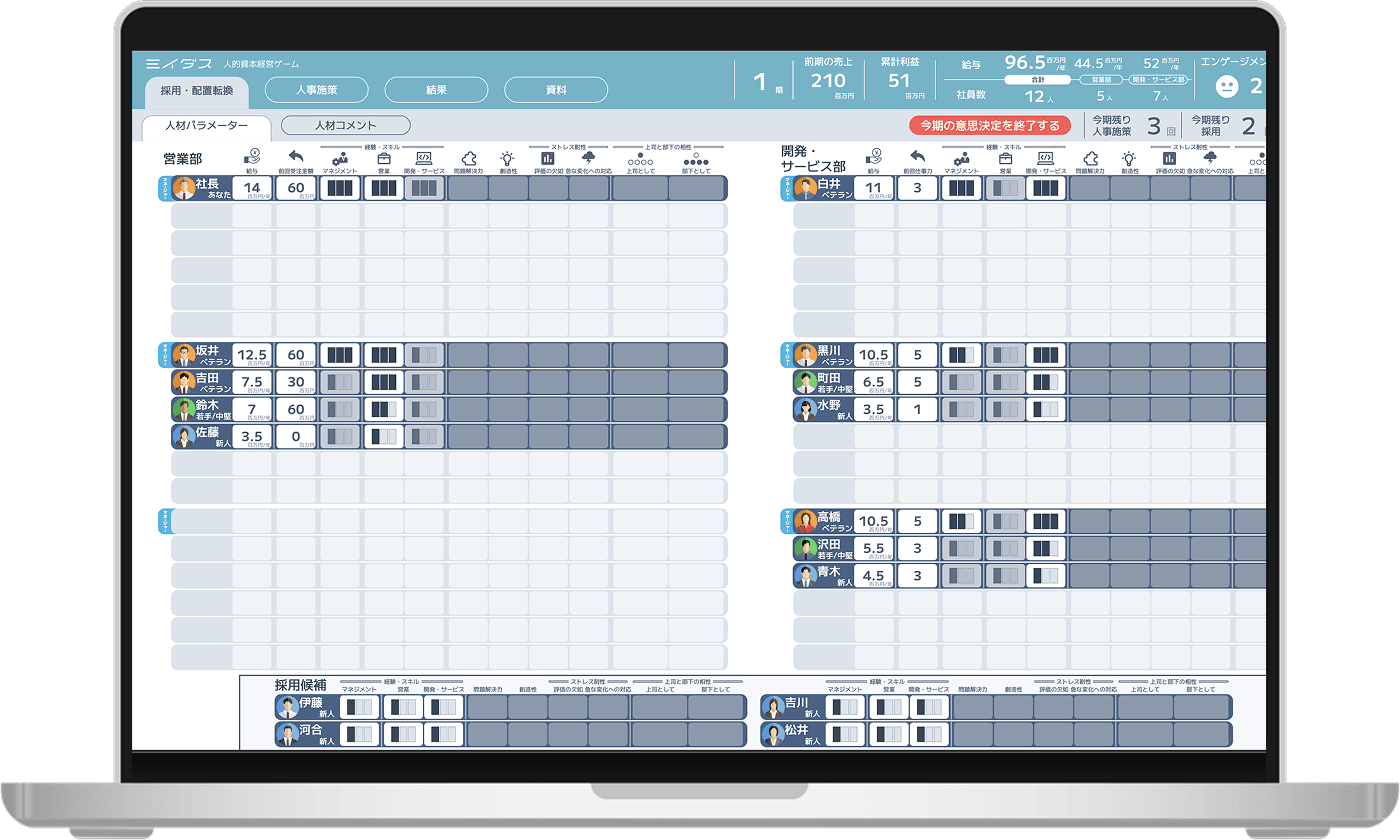Screen dimensions: 1400x840
Task: Select the 営業部 salary pill in header
Action: [x=1100, y=79]
